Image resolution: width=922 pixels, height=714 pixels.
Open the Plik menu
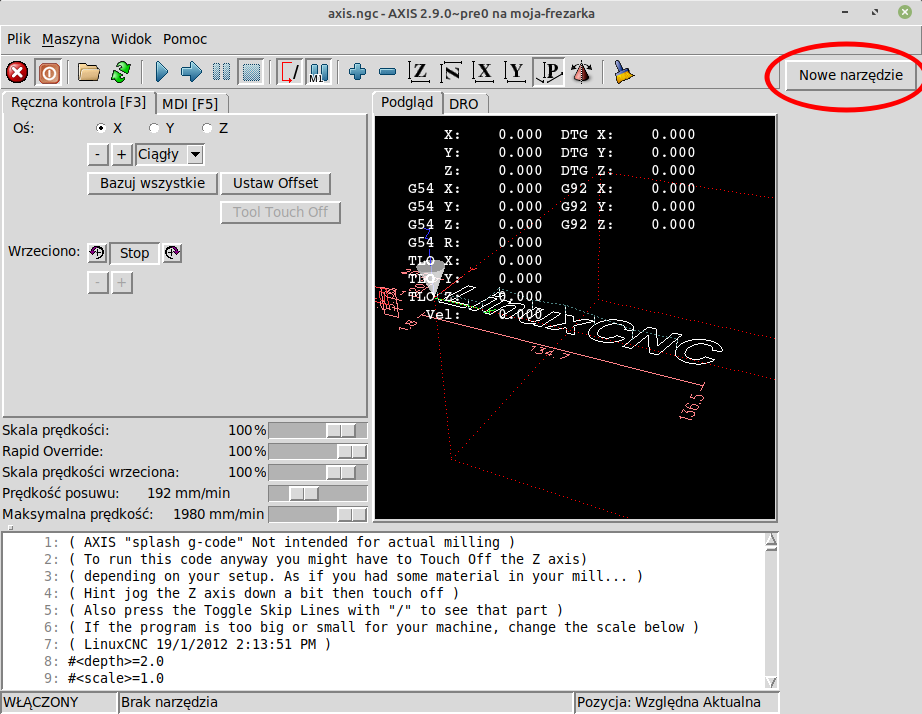(x=19, y=39)
